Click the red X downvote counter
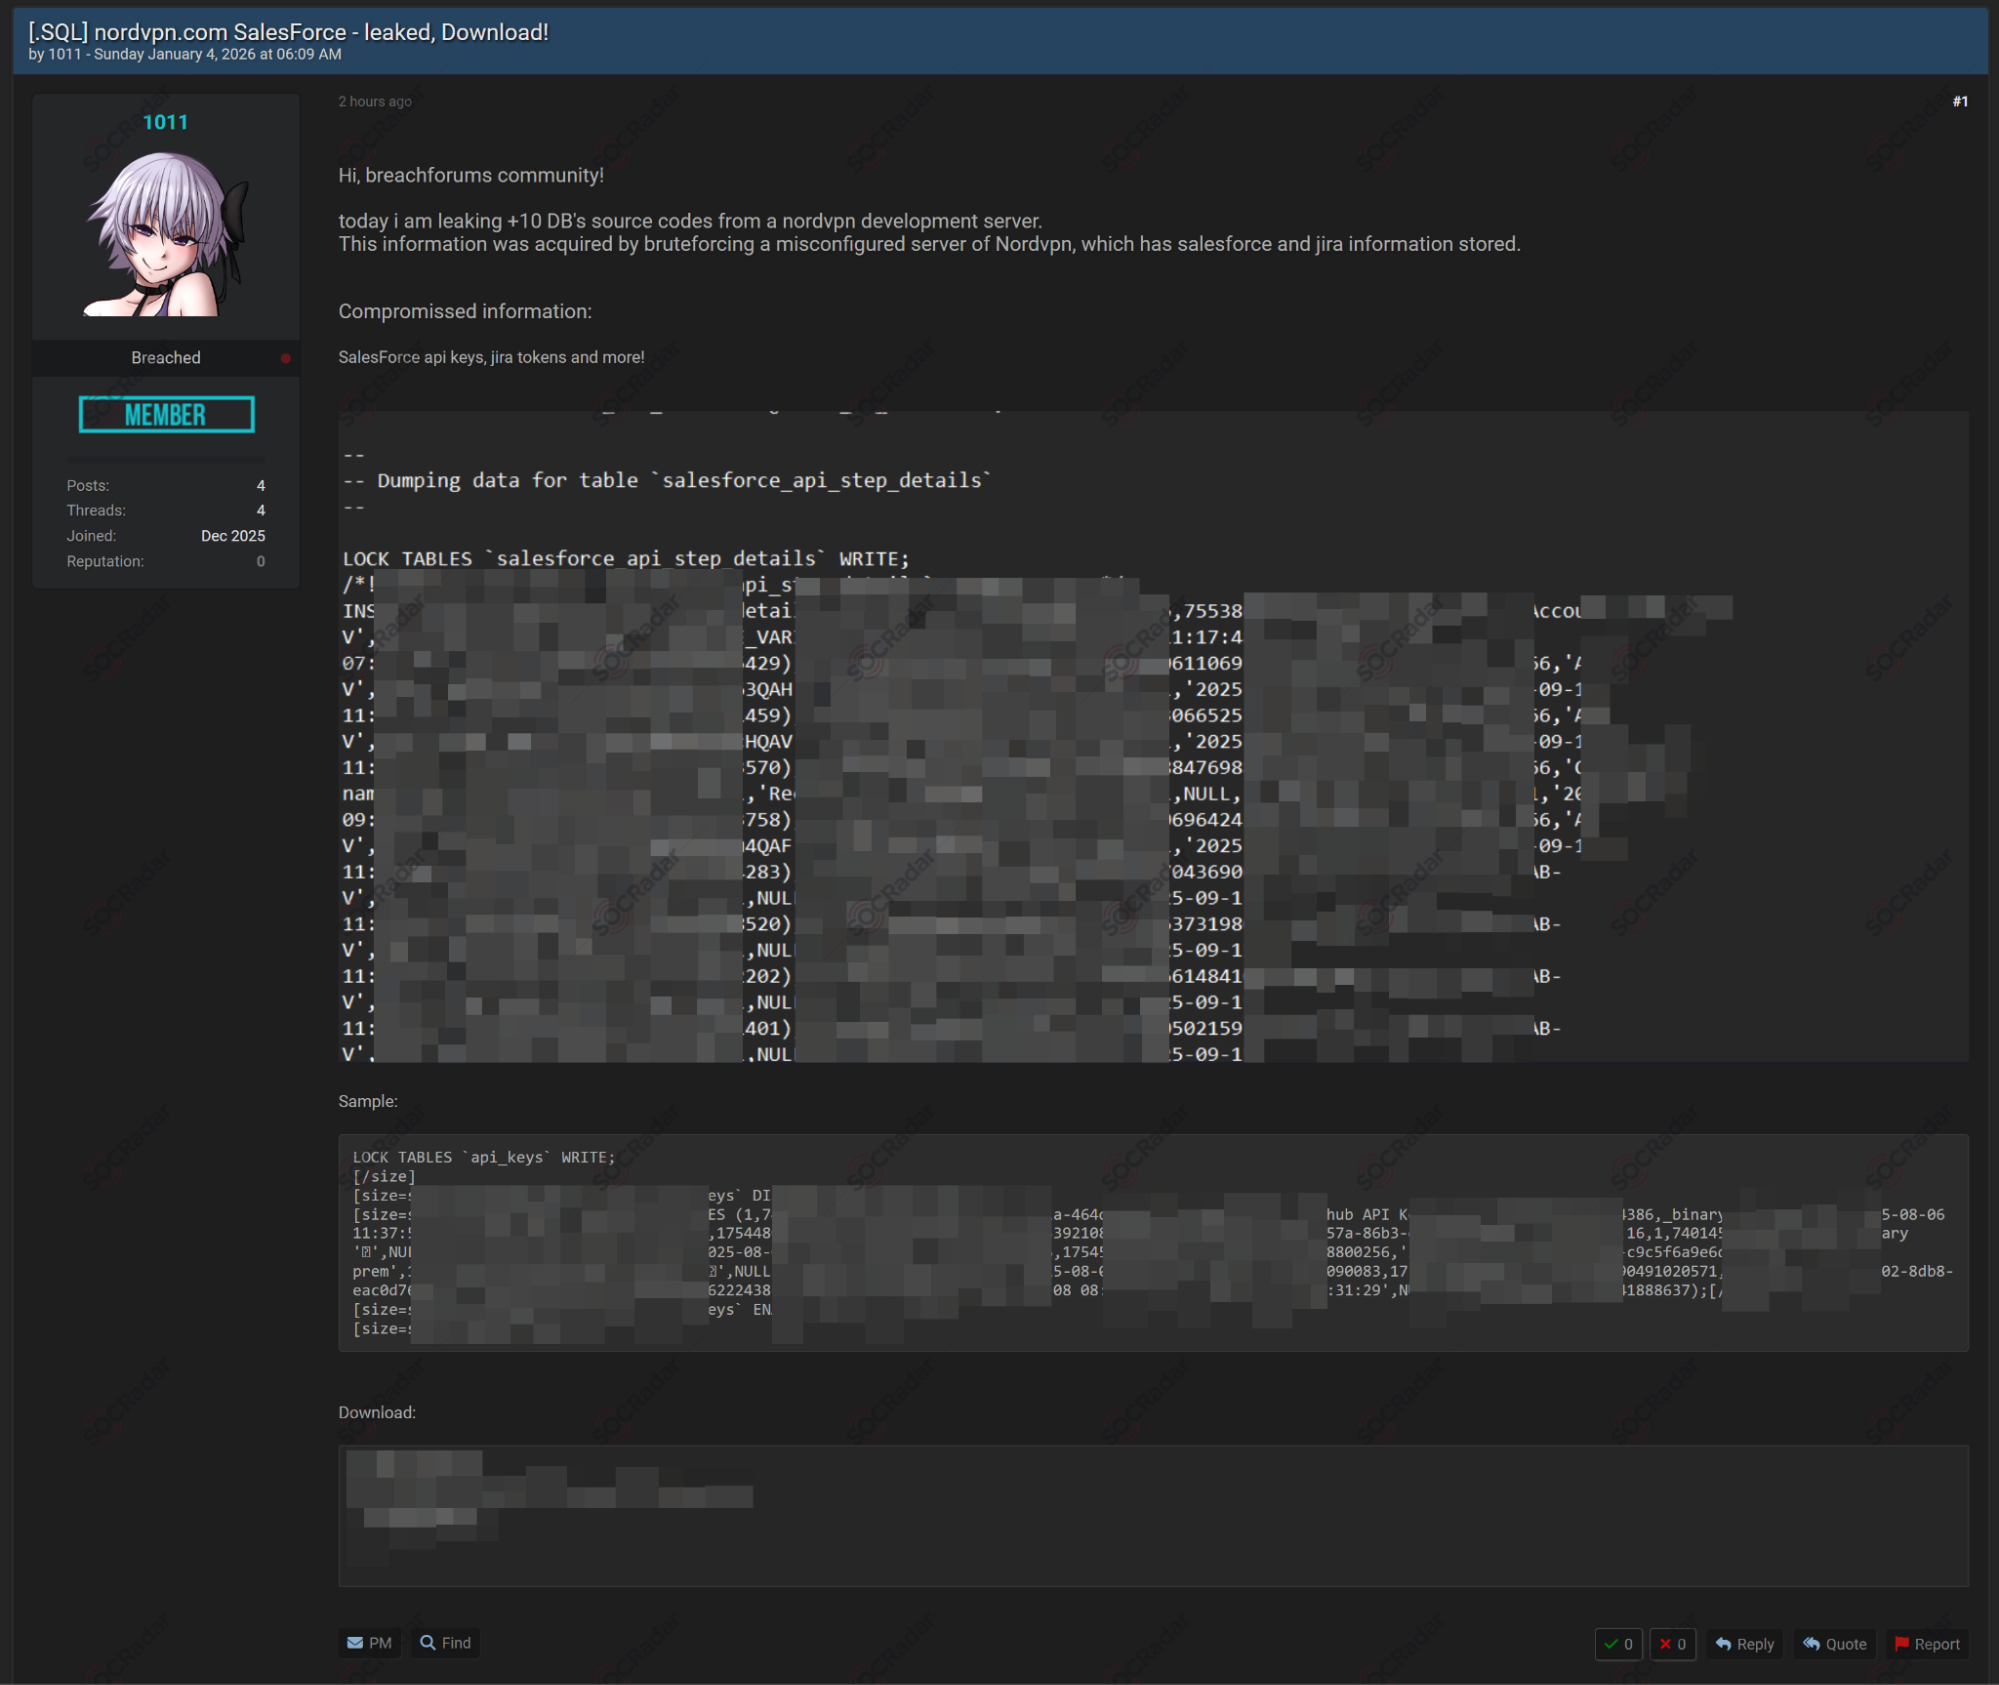This screenshot has height=1685, width=1999. click(x=1672, y=1643)
